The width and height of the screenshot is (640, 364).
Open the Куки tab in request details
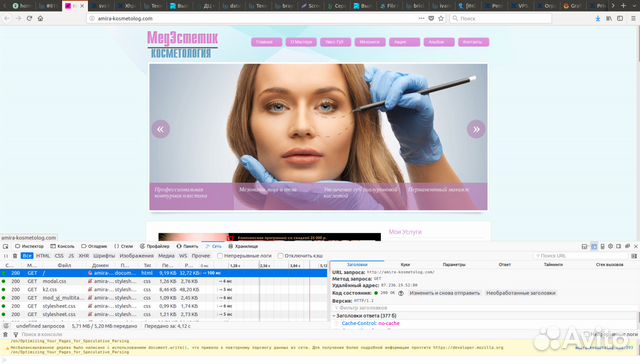(405, 265)
